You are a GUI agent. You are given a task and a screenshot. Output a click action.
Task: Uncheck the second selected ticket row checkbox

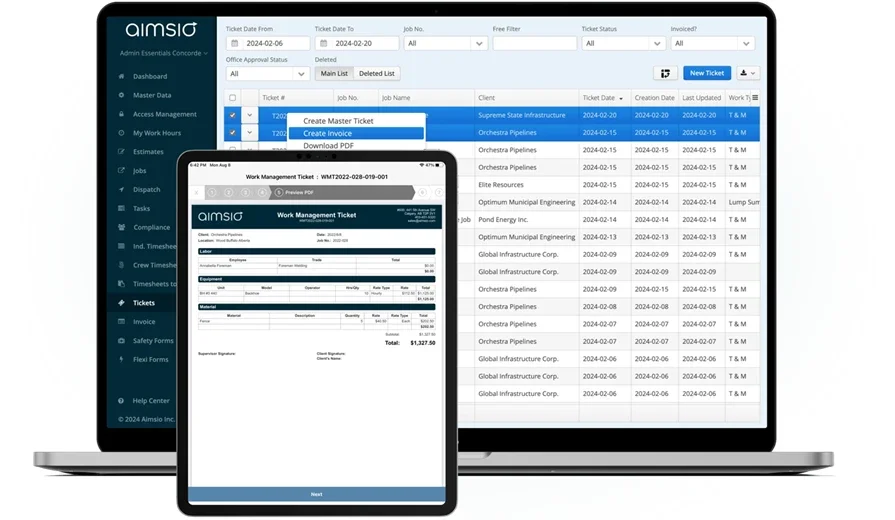point(233,132)
